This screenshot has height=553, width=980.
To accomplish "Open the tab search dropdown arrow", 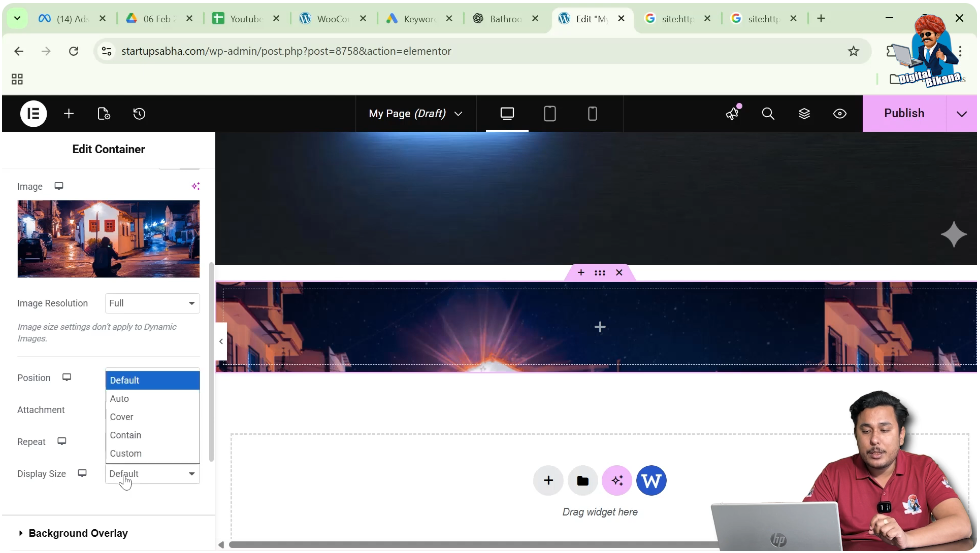I will pyautogui.click(x=18, y=19).
